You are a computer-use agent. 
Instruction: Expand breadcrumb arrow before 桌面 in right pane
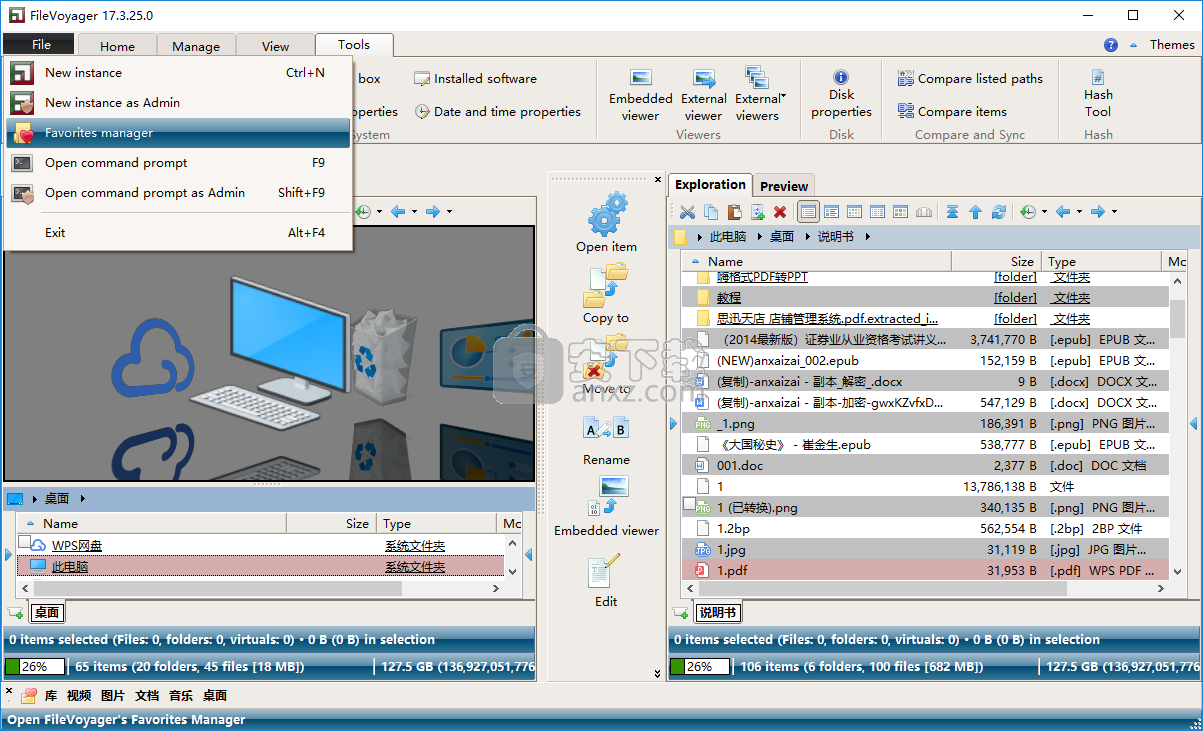760,237
